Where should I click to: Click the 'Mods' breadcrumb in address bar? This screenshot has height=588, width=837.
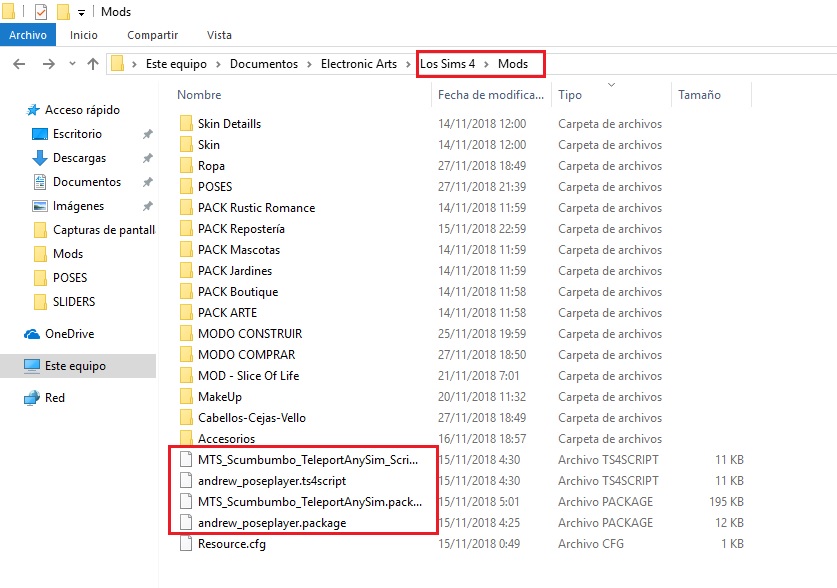click(x=513, y=64)
